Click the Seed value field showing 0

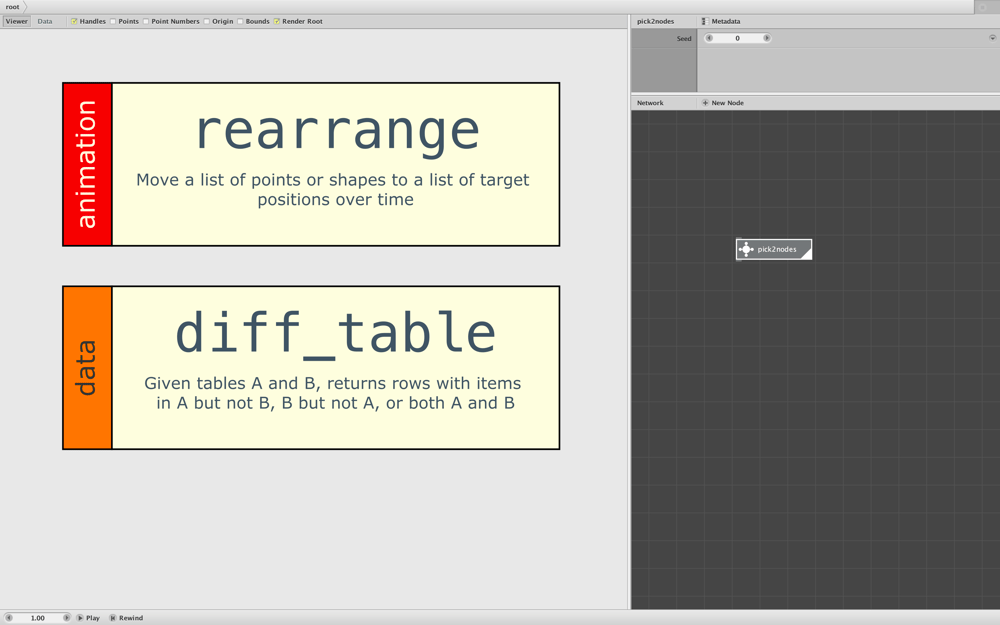[738, 38]
